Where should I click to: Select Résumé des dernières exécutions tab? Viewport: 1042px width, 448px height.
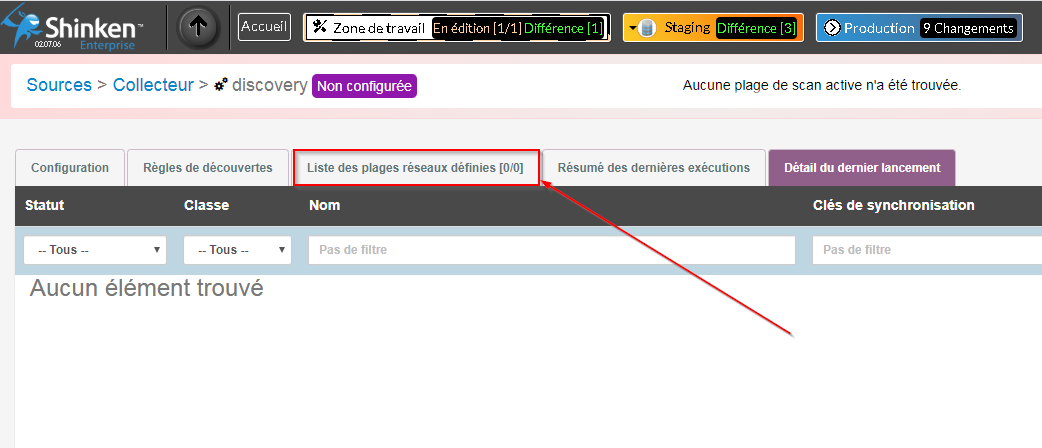pos(653,168)
